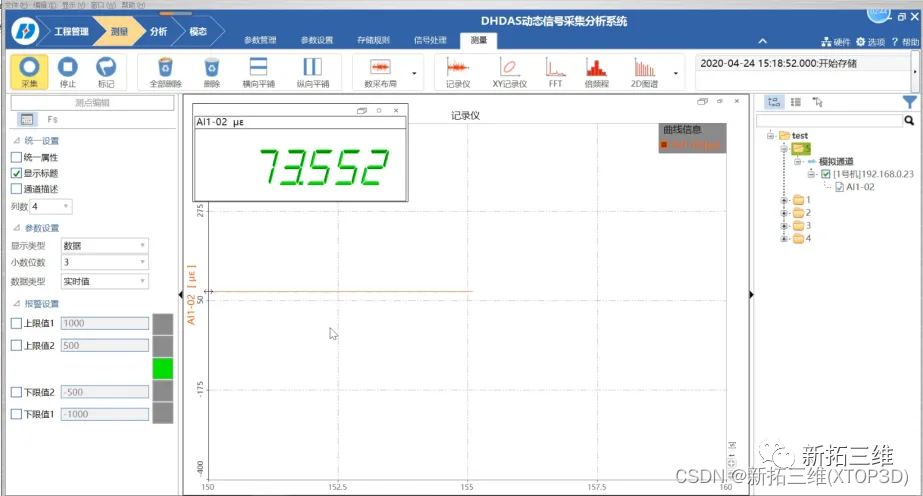This screenshot has height=496, width=923.
Task: Click the blue filter funnel icon
Action: coord(909,102)
